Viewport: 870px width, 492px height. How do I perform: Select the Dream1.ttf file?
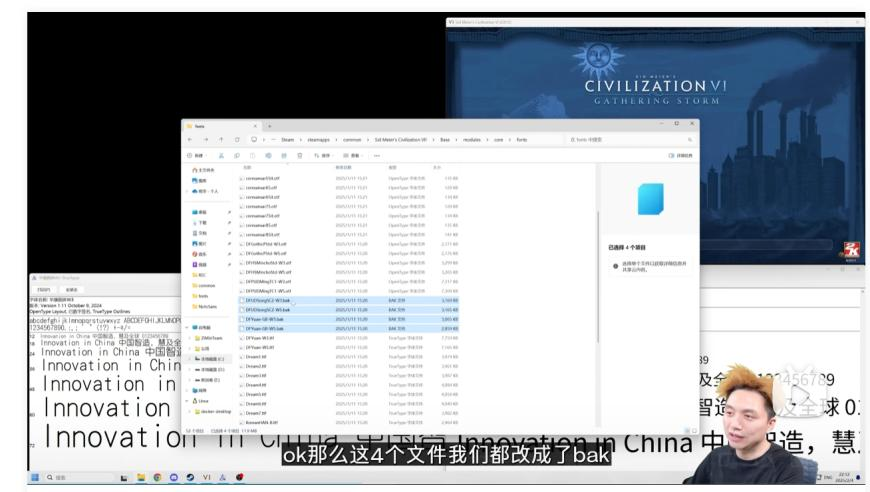coord(350,357)
